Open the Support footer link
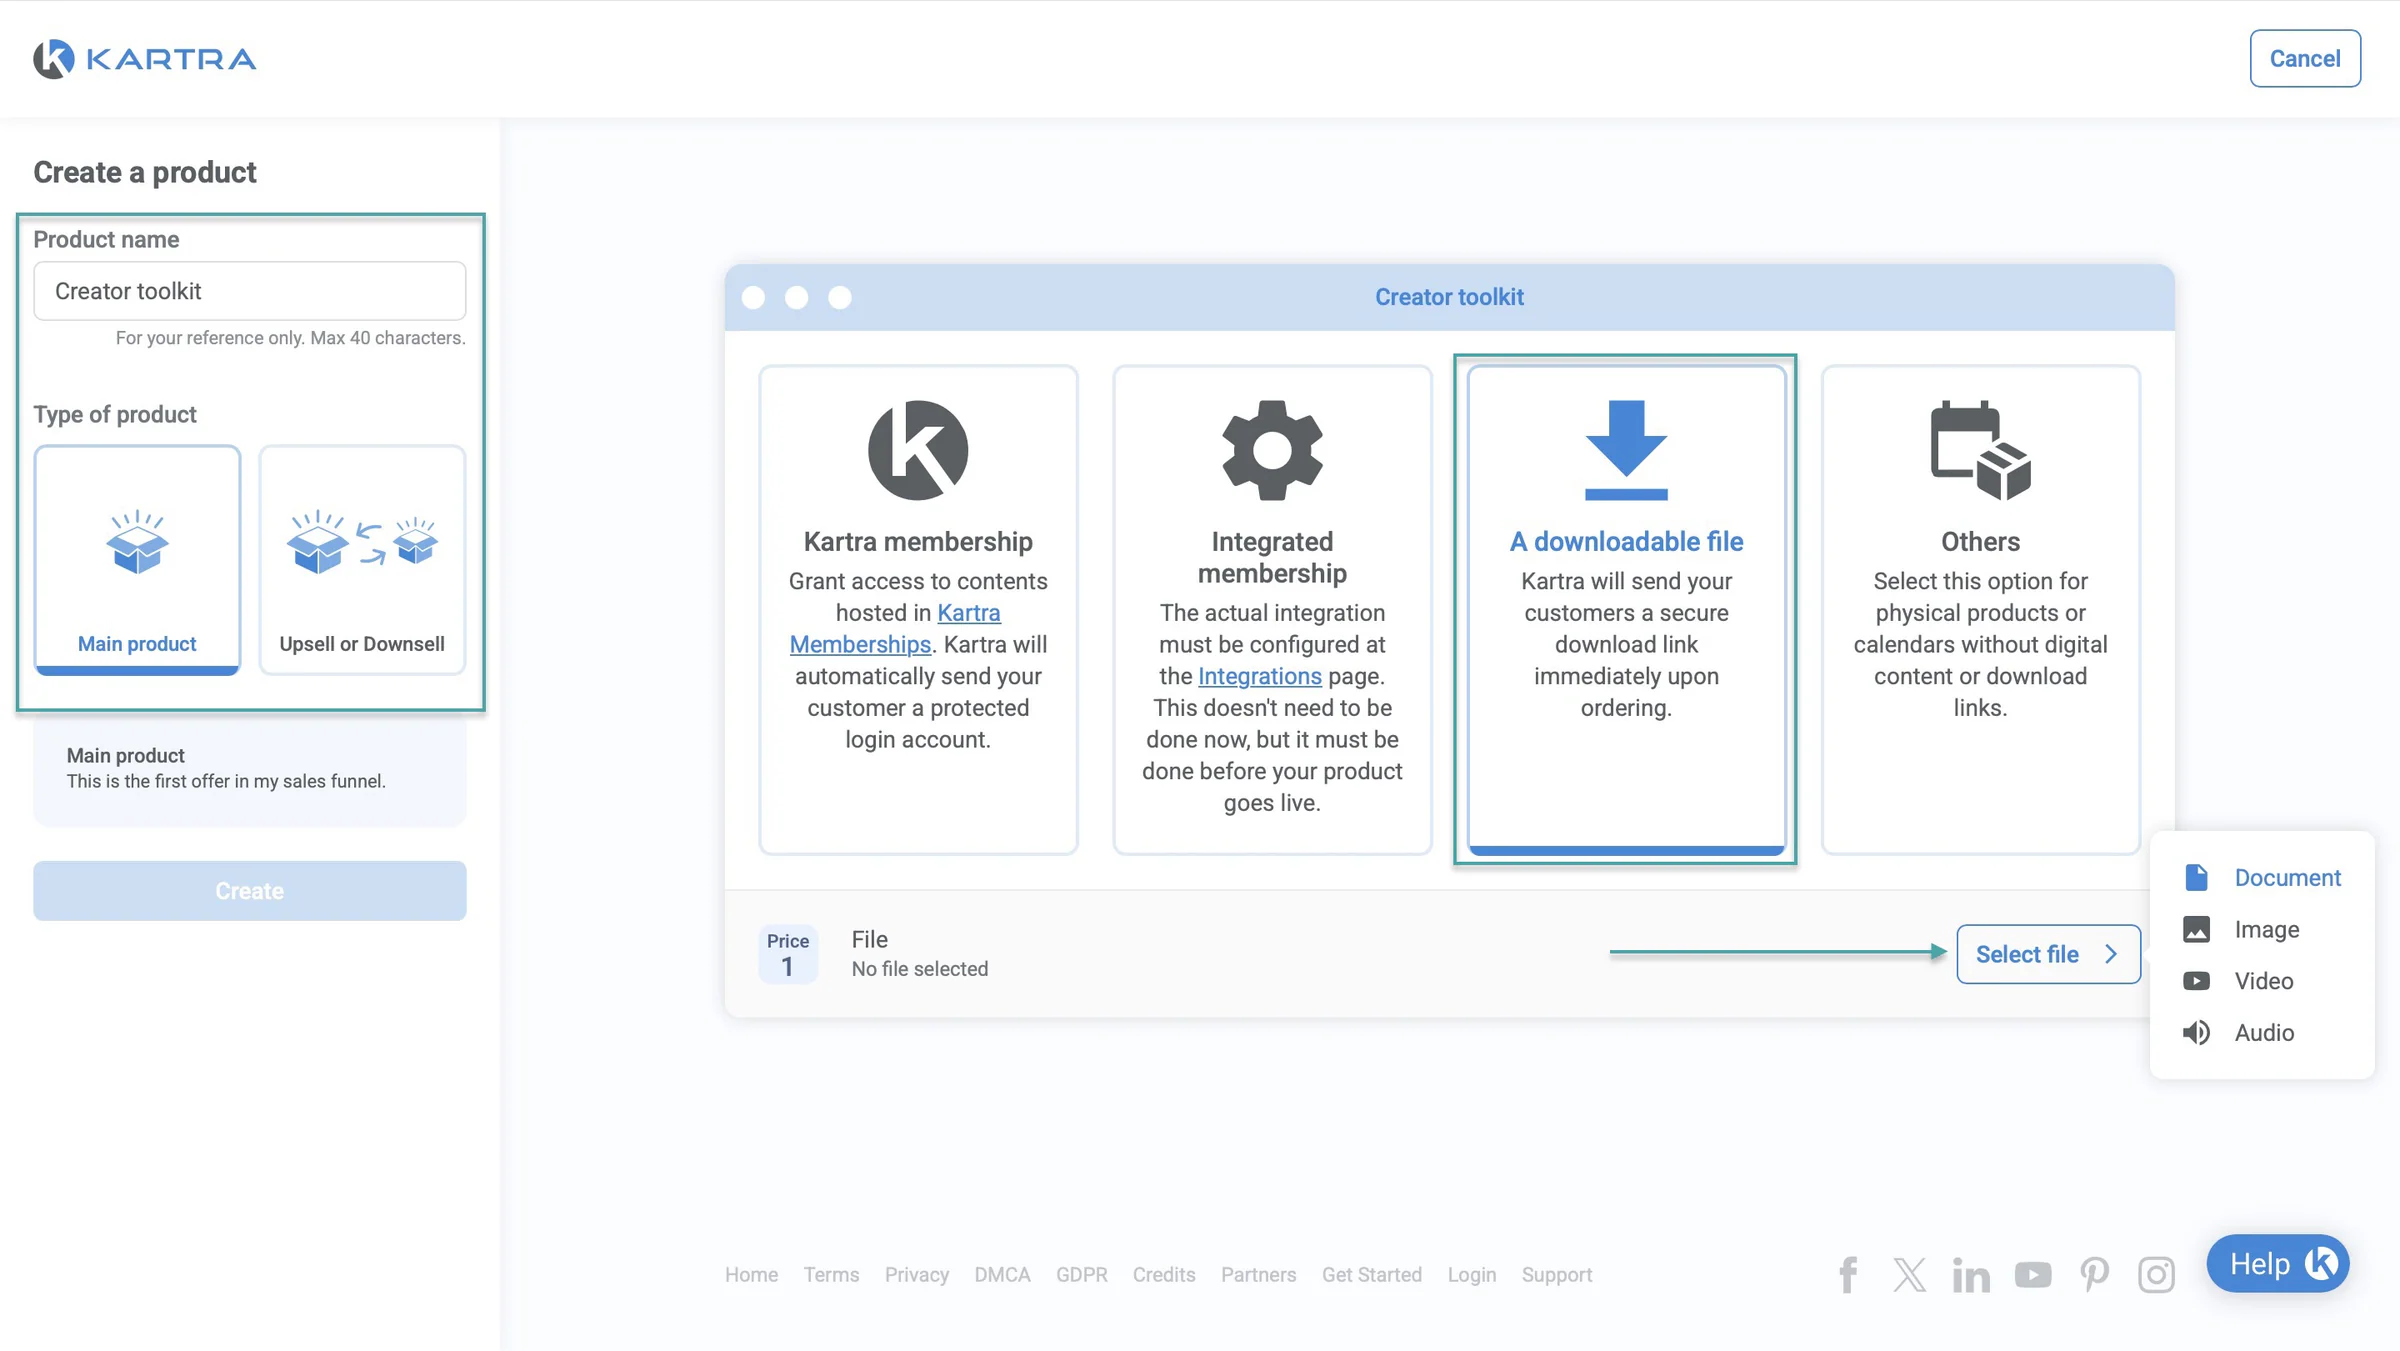2400x1351 pixels. tap(1557, 1275)
